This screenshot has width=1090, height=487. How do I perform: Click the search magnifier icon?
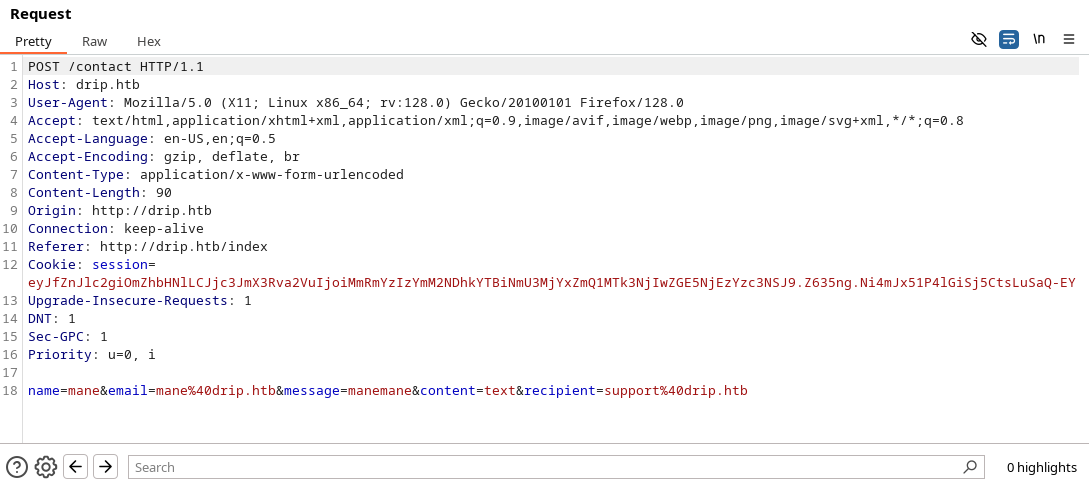969,467
